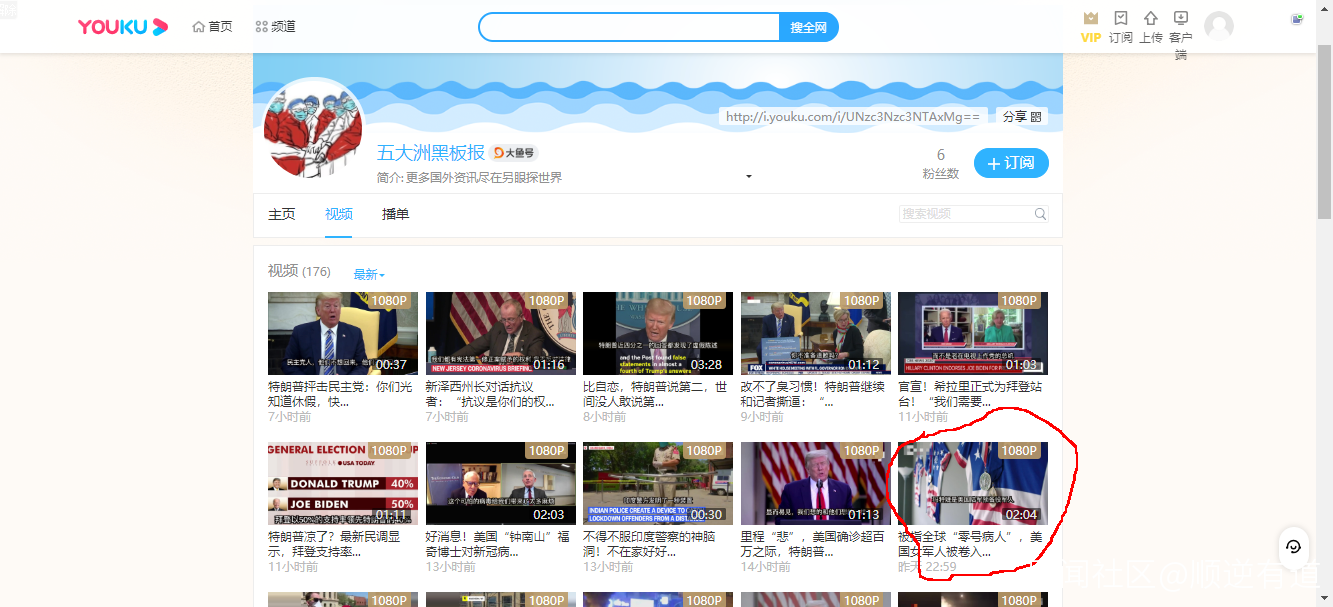Open the 01:16 New Jersey briefing thumbnail

pyautogui.click(x=500, y=334)
